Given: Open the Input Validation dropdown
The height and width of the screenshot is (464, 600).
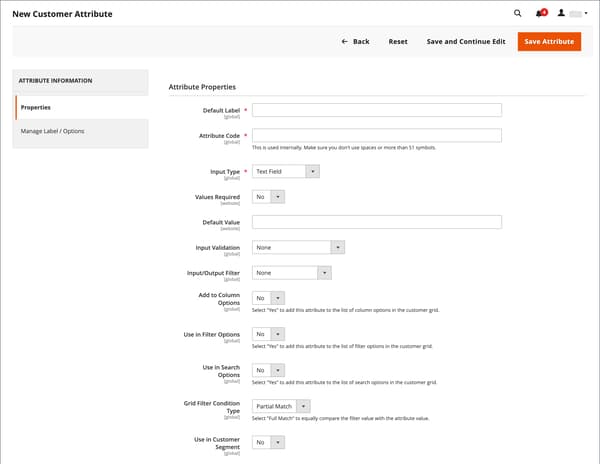Looking at the screenshot, I should pyautogui.click(x=298, y=247).
